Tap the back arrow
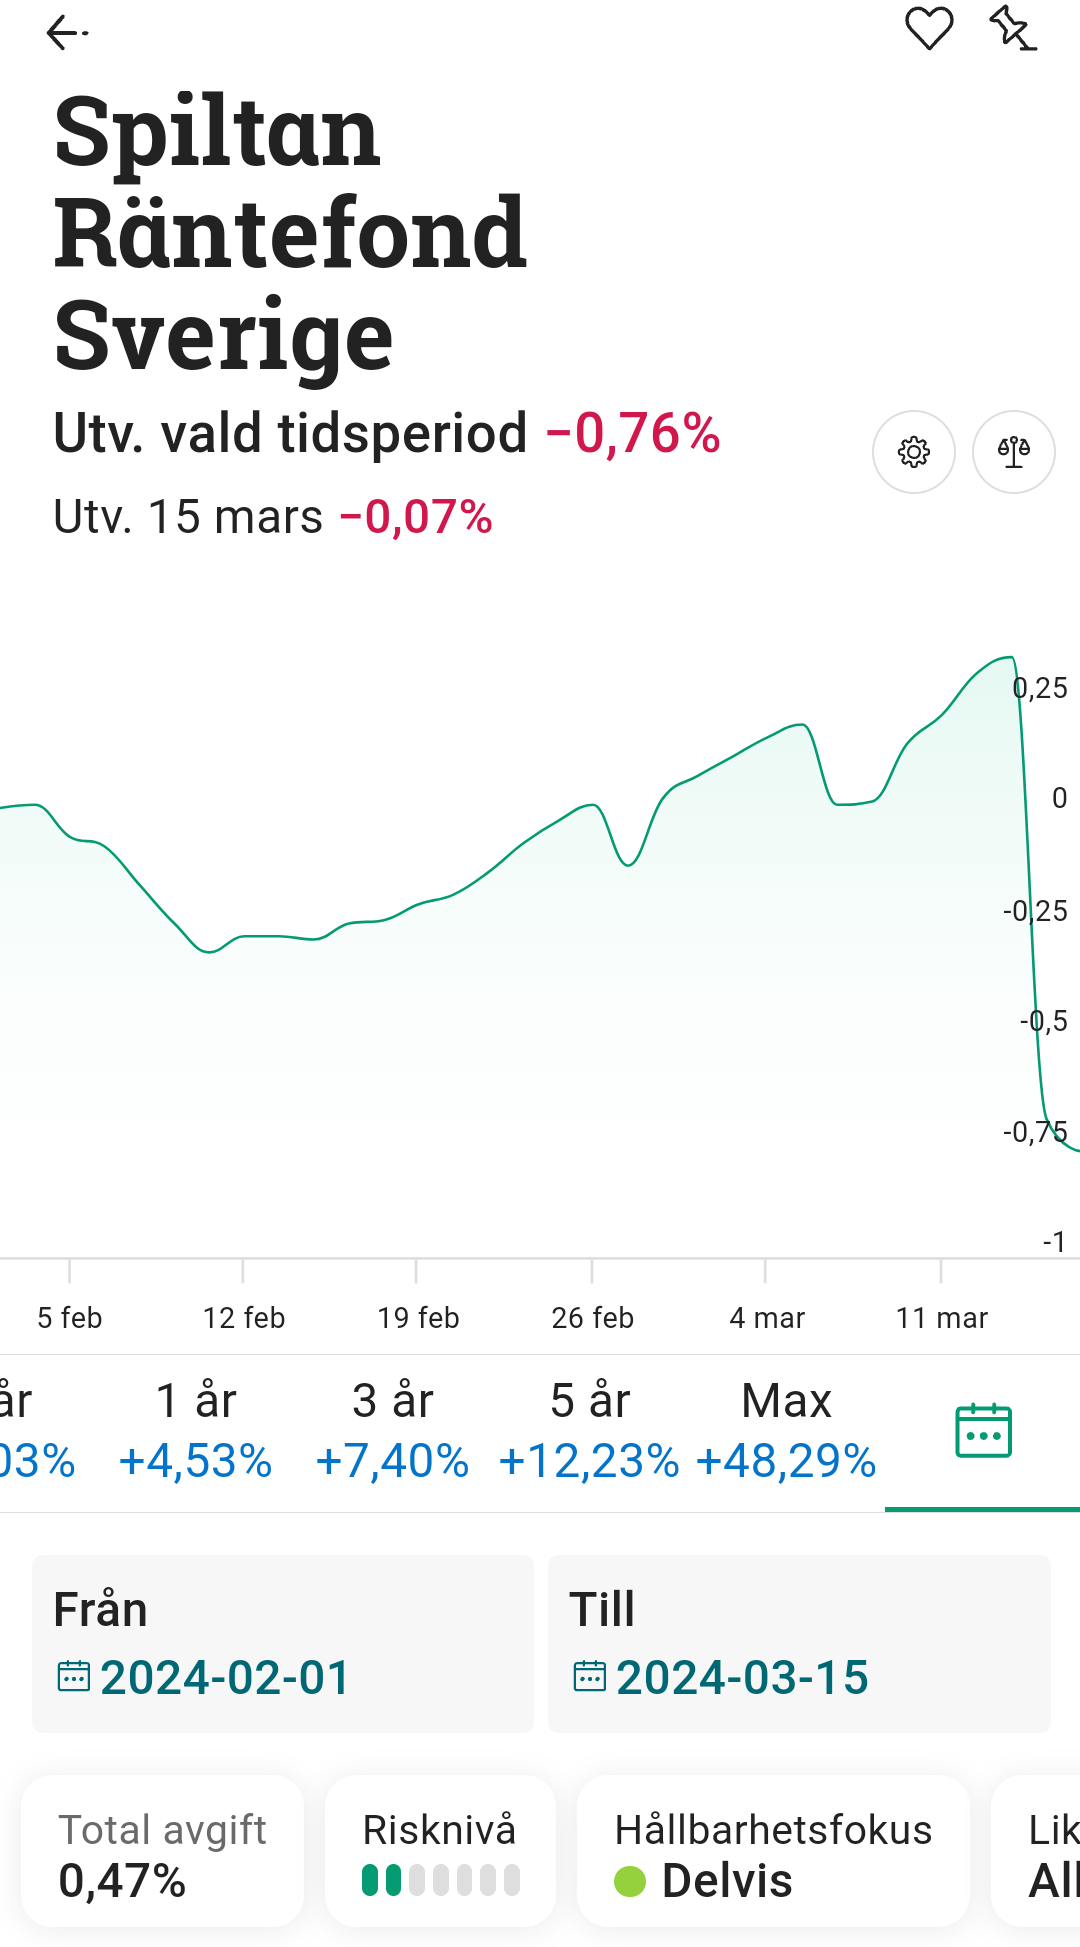Viewport: 1080px width, 1947px height. pyautogui.click(x=66, y=33)
